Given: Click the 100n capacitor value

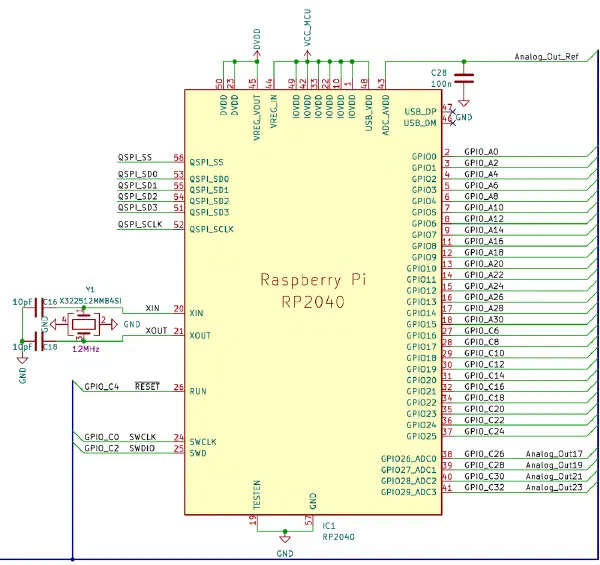Looking at the screenshot, I should coord(441,83).
